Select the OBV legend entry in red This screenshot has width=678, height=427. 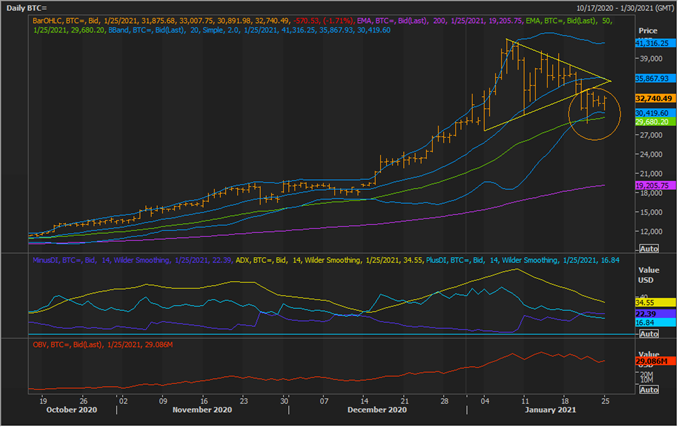pos(103,345)
